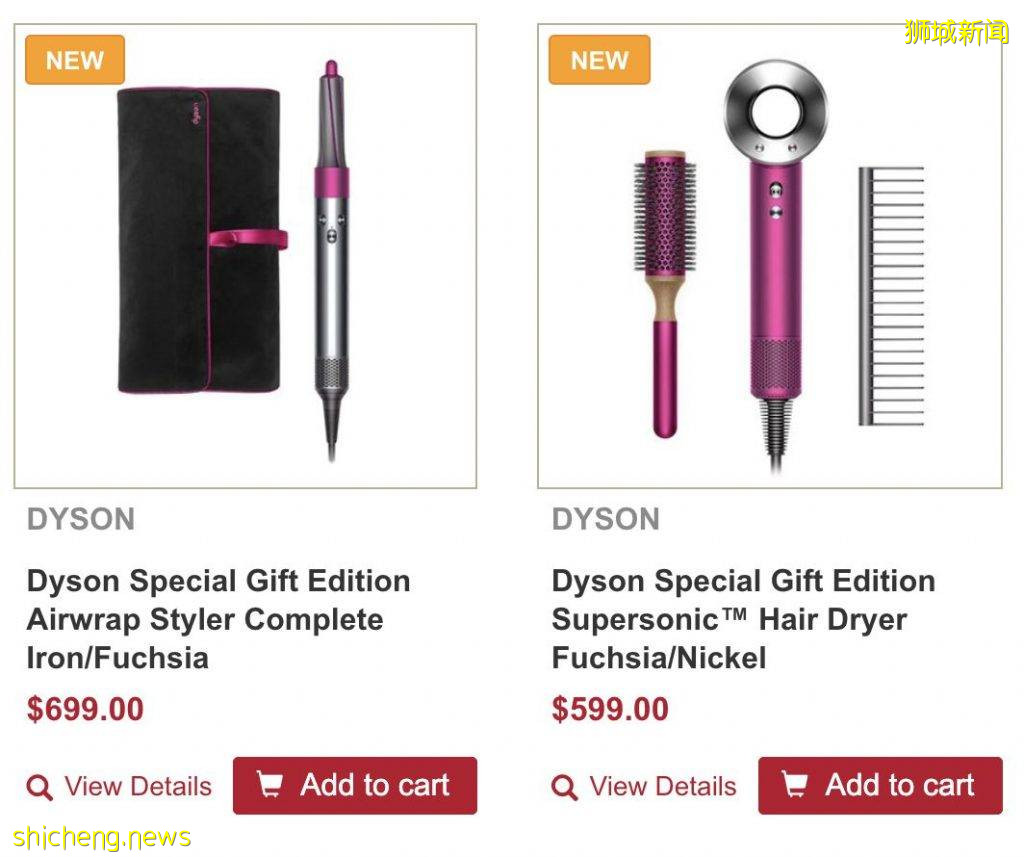Open the Supersonic Hair Dryer Fuchsia/Nickel title
The image size is (1024, 857).
pos(743,619)
